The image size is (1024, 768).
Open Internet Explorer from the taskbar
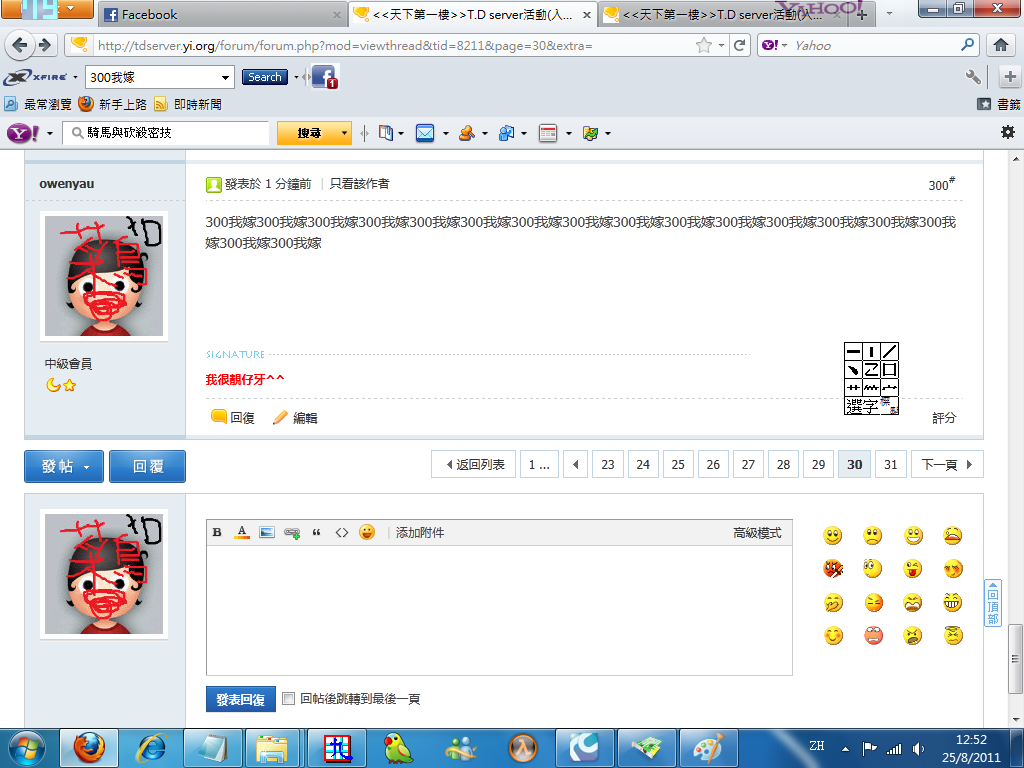click(x=152, y=748)
